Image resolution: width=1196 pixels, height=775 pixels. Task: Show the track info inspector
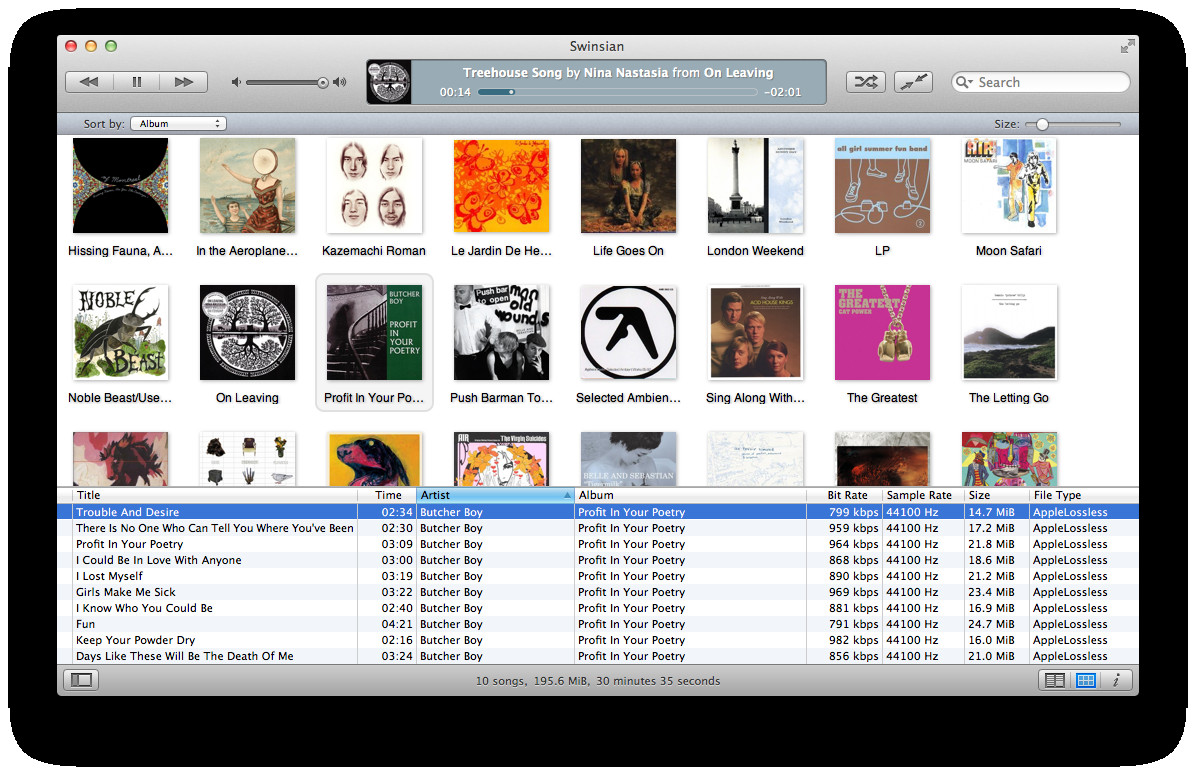tap(1116, 680)
